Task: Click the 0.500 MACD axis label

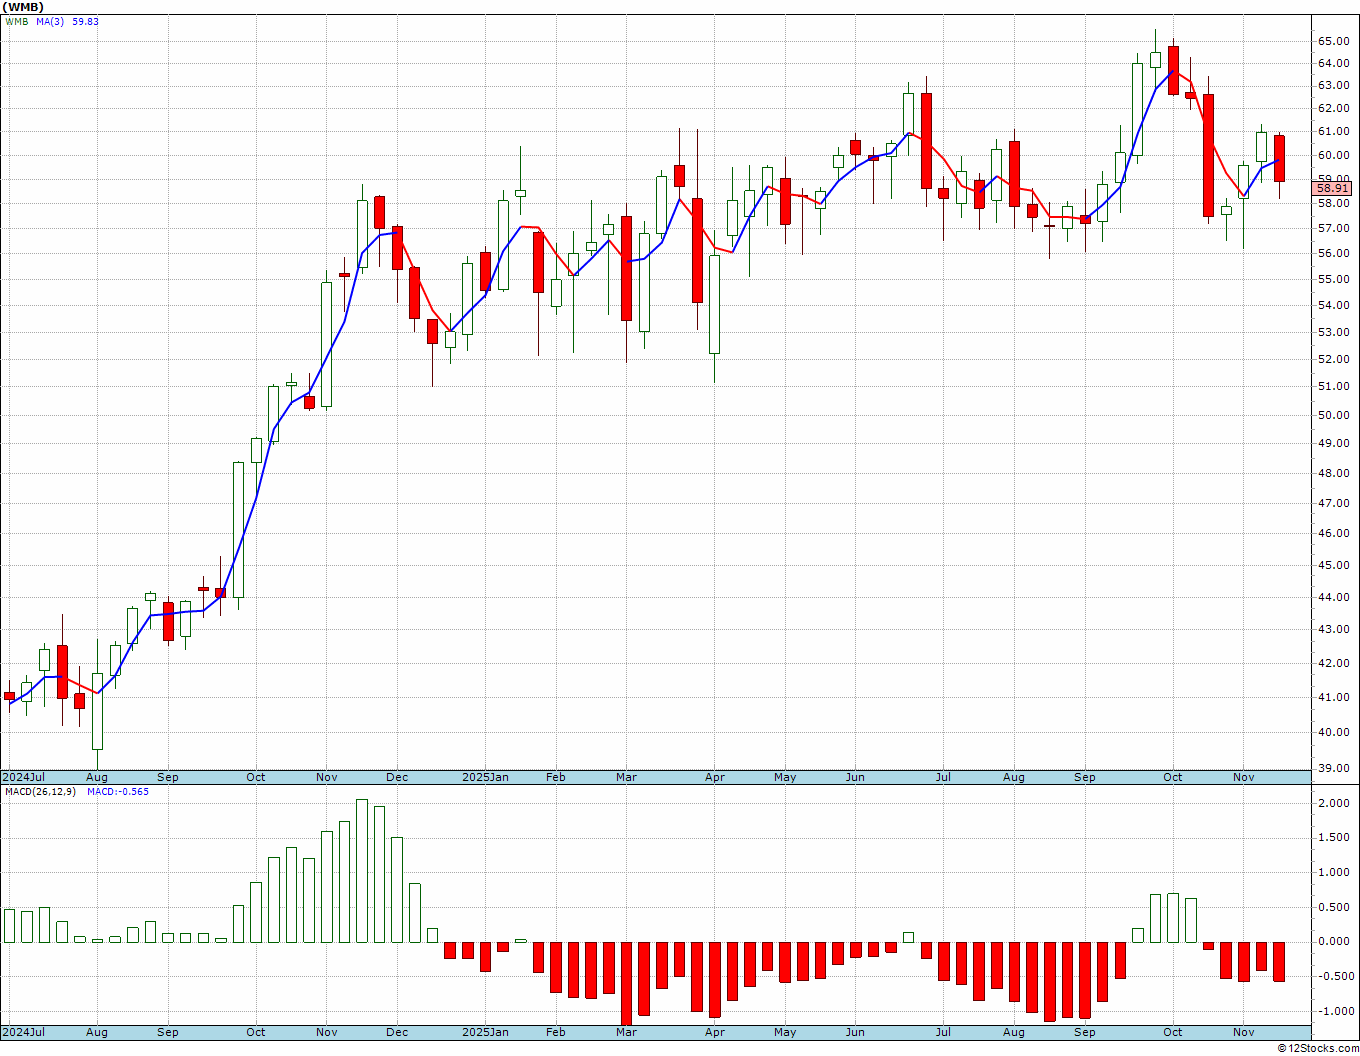Action: (x=1333, y=907)
